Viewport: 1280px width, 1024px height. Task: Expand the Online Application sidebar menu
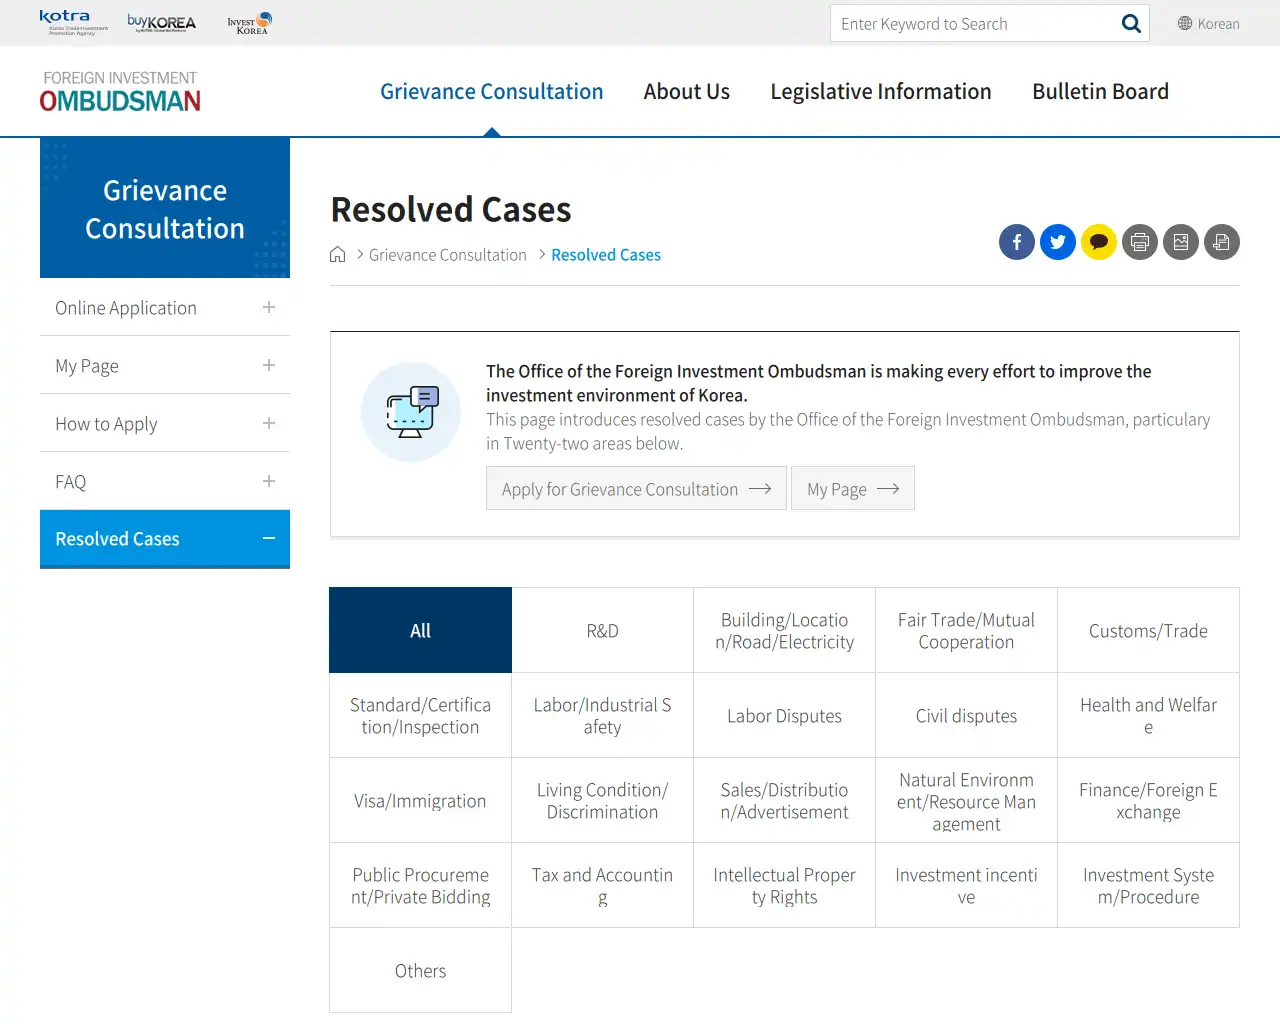click(x=268, y=308)
